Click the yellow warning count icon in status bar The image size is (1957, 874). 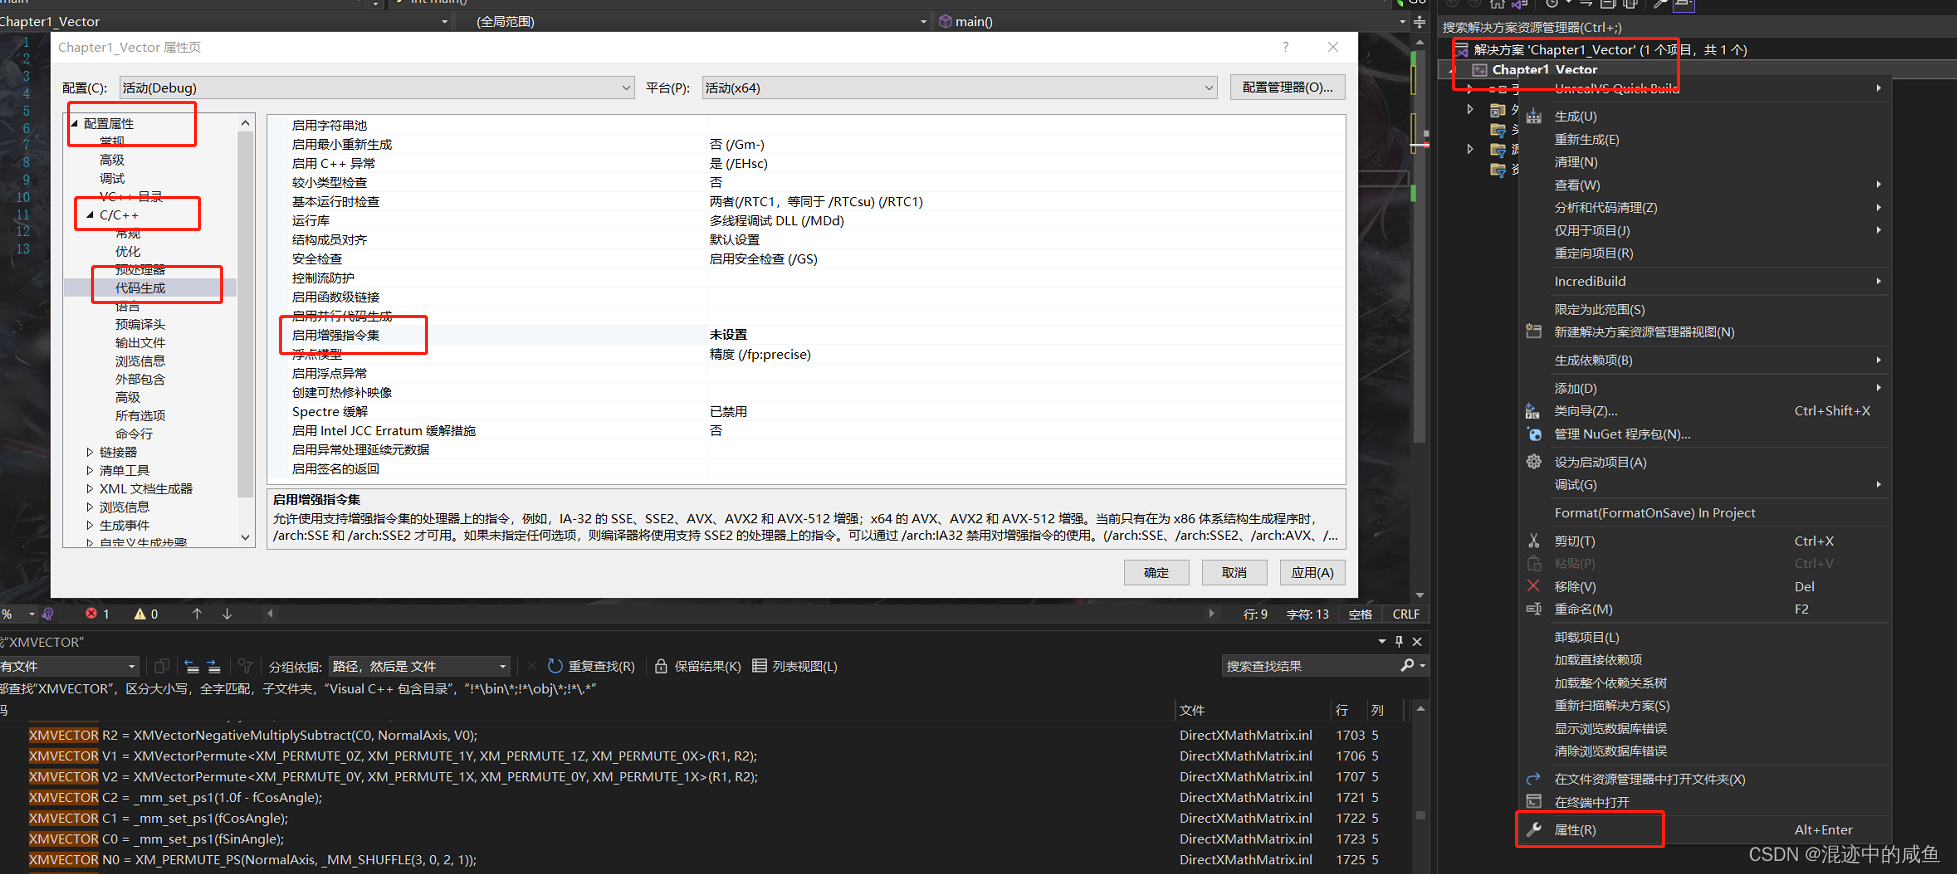[x=140, y=613]
